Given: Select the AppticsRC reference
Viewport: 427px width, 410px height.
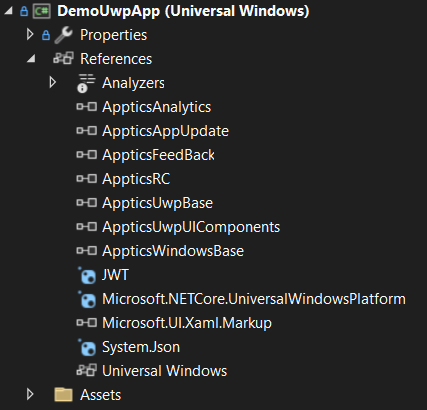Looking at the screenshot, I should [136, 179].
